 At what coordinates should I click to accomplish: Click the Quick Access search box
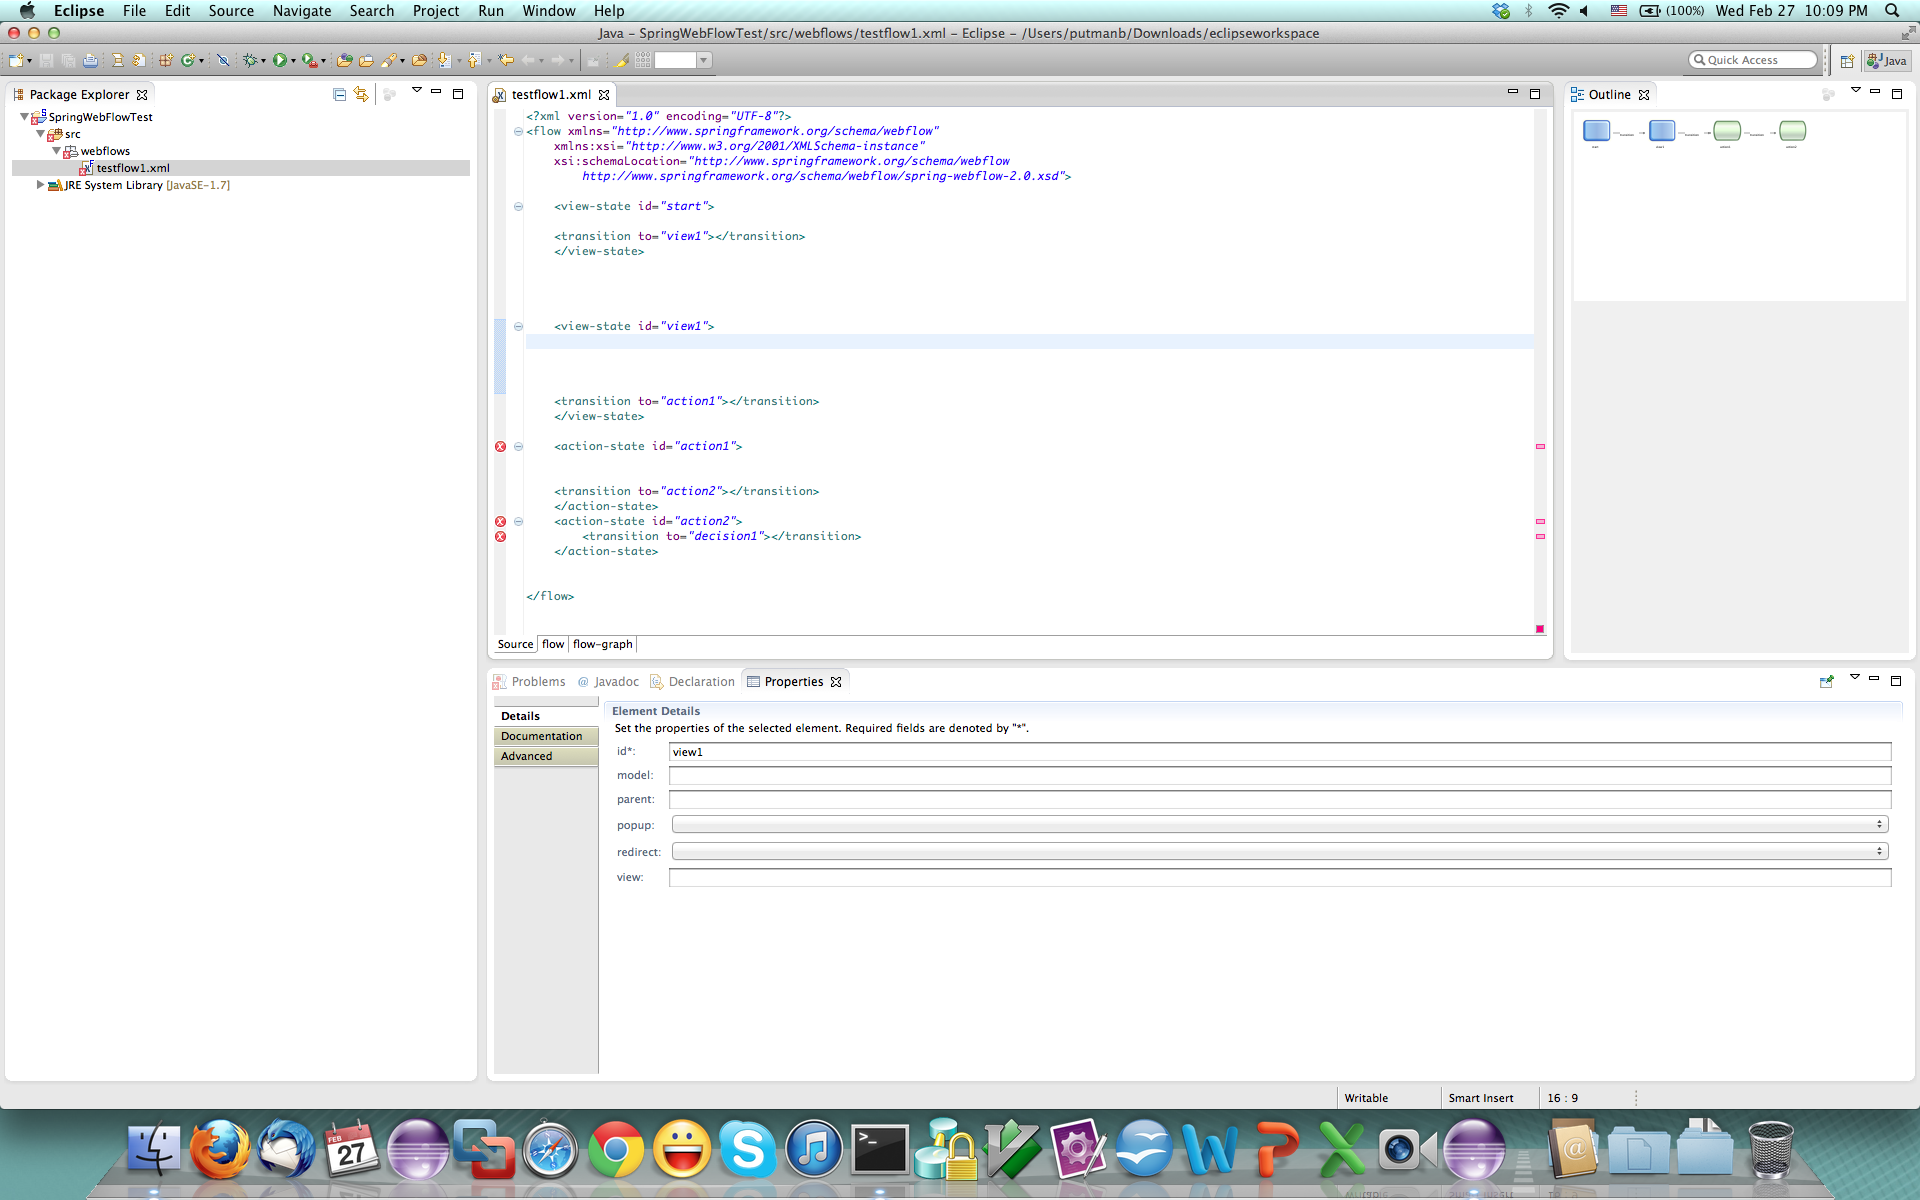(1752, 60)
